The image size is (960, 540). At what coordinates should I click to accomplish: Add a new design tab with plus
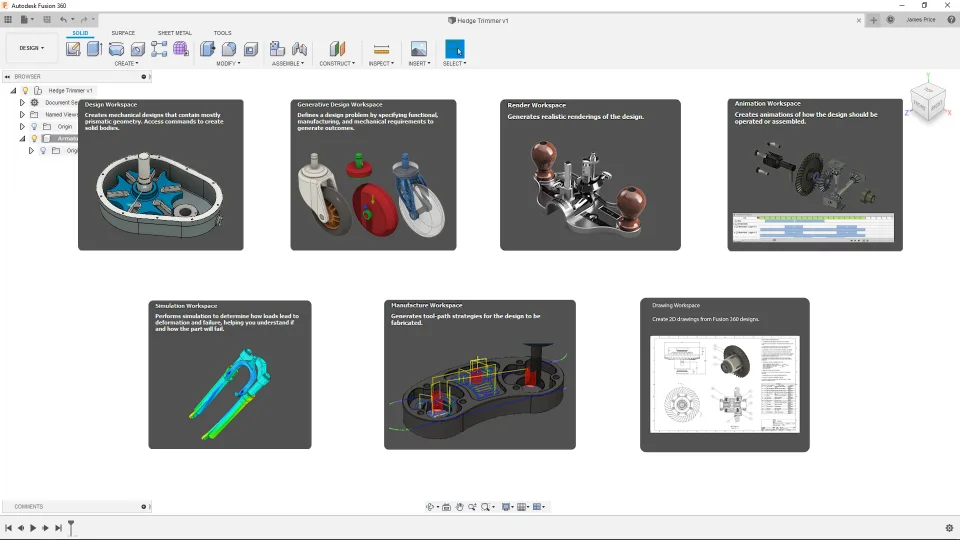click(874, 20)
